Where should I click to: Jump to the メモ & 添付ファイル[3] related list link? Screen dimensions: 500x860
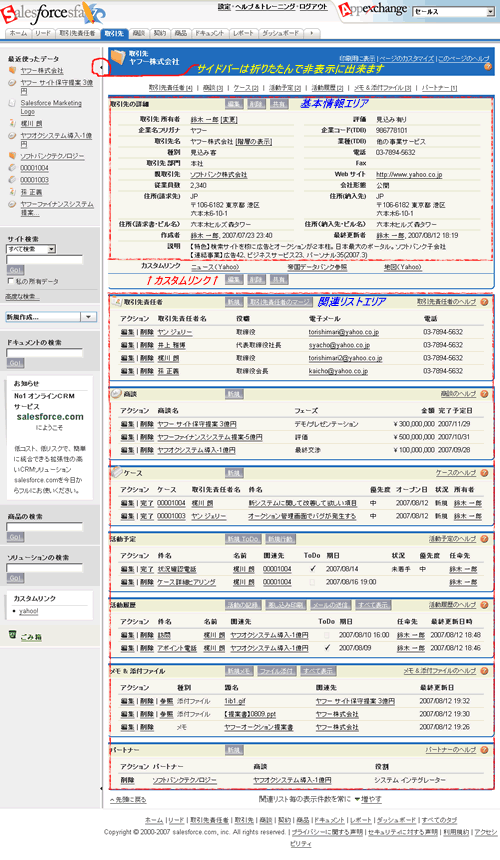tap(382, 88)
